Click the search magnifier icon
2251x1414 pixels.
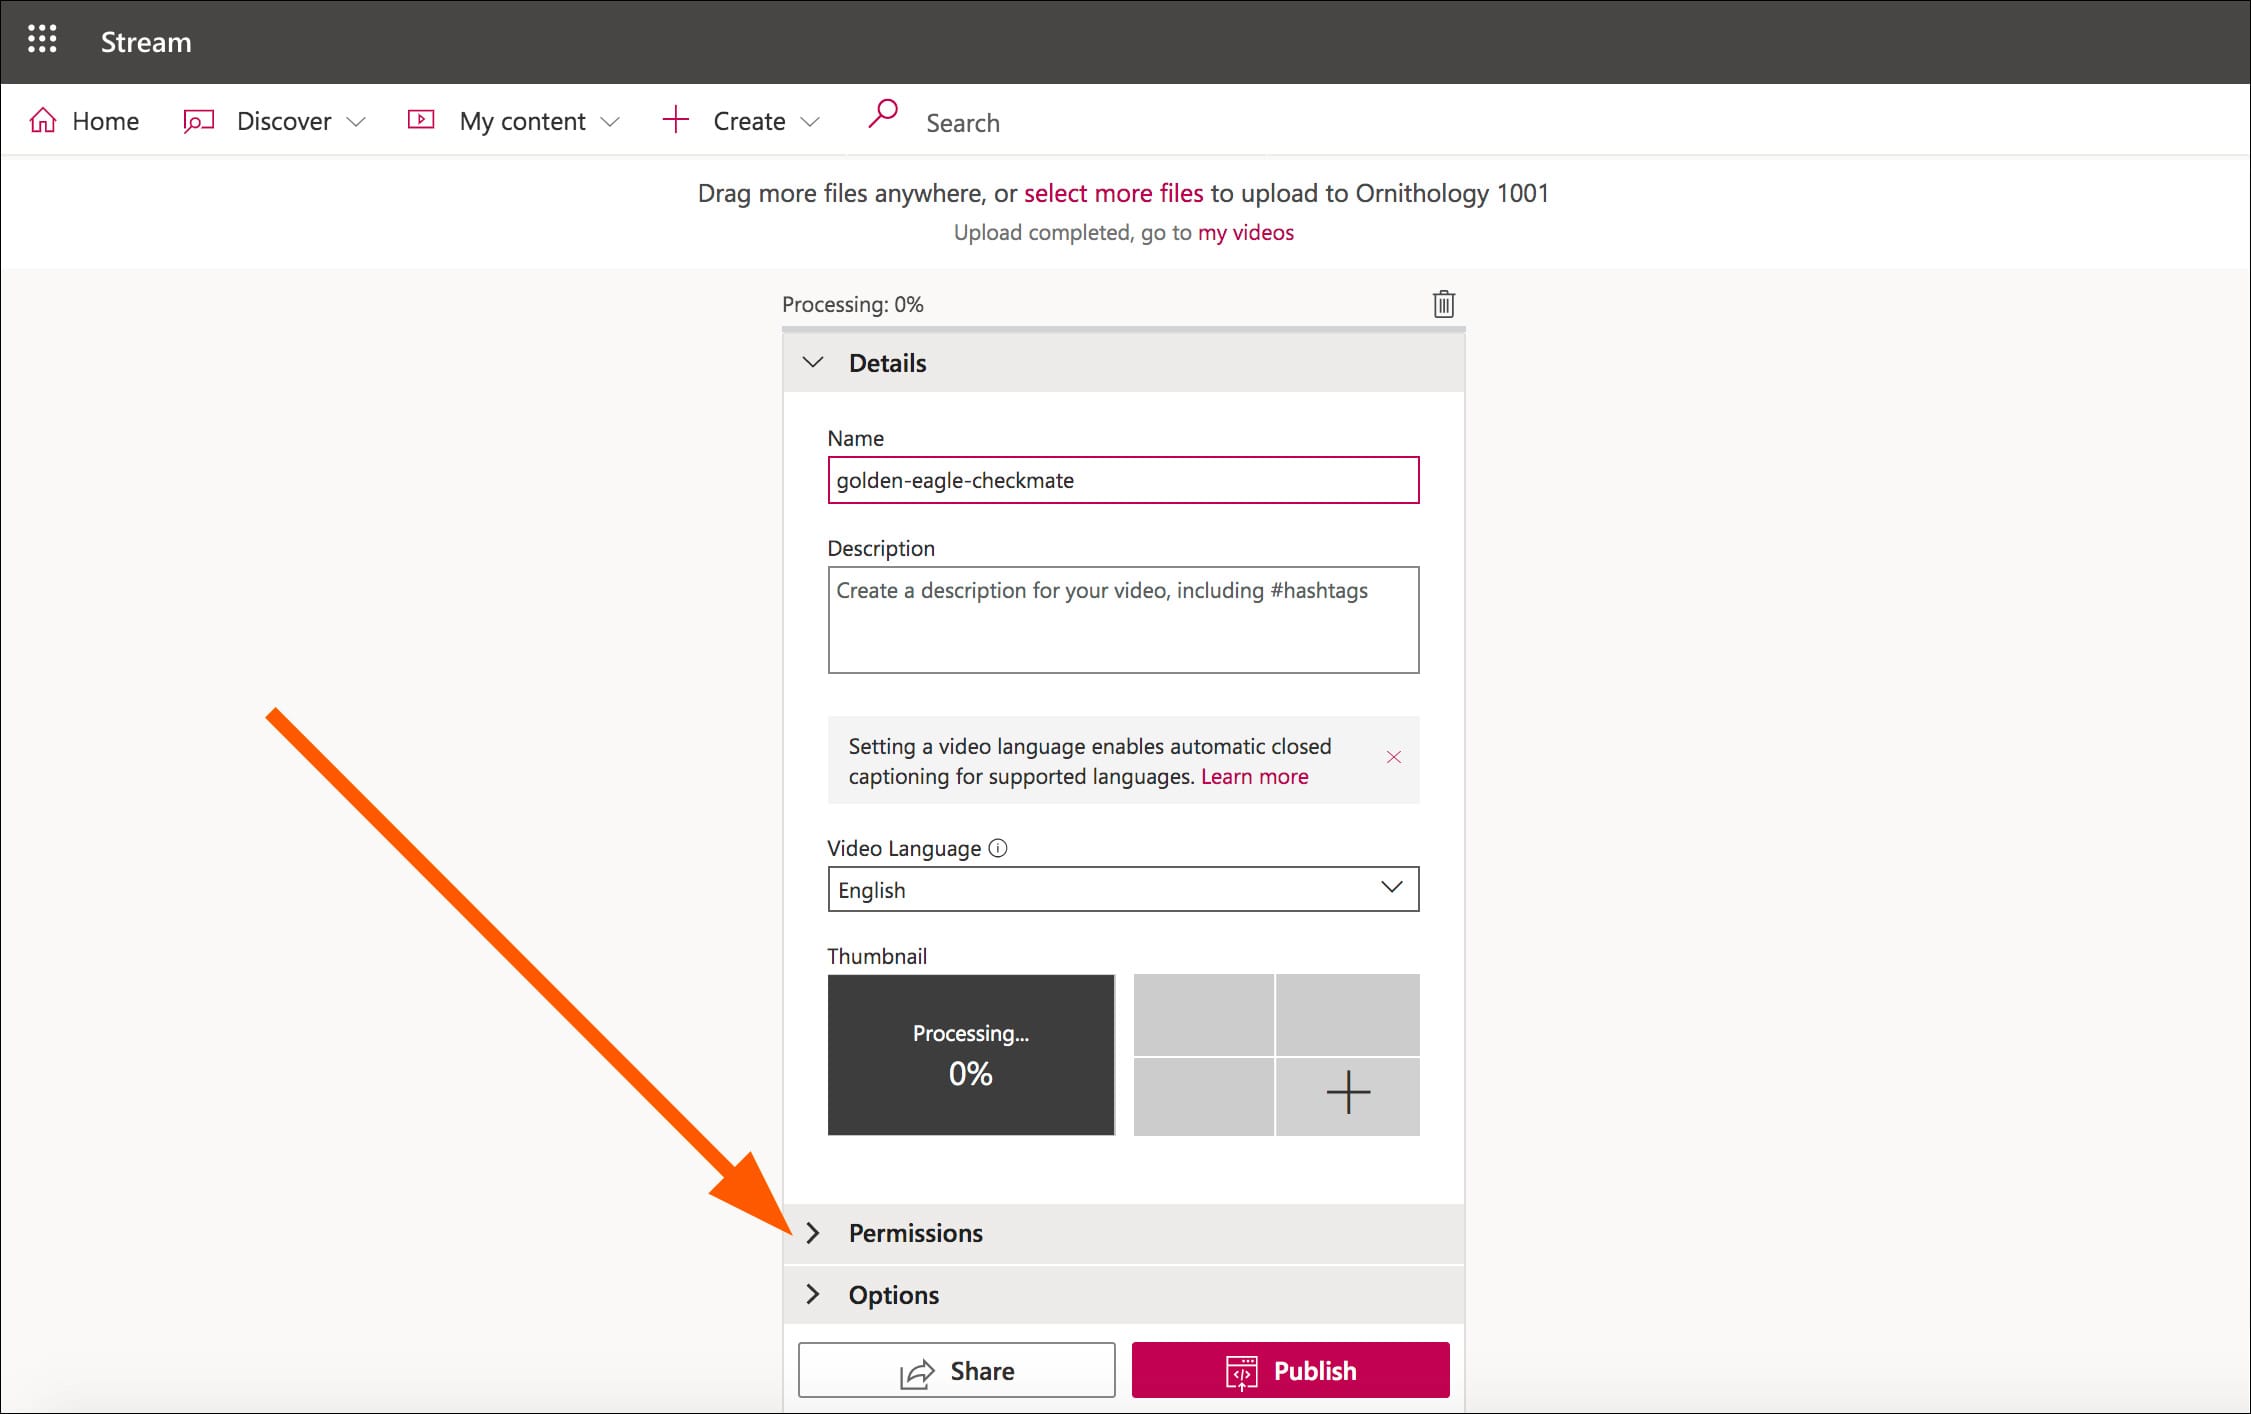pos(882,114)
